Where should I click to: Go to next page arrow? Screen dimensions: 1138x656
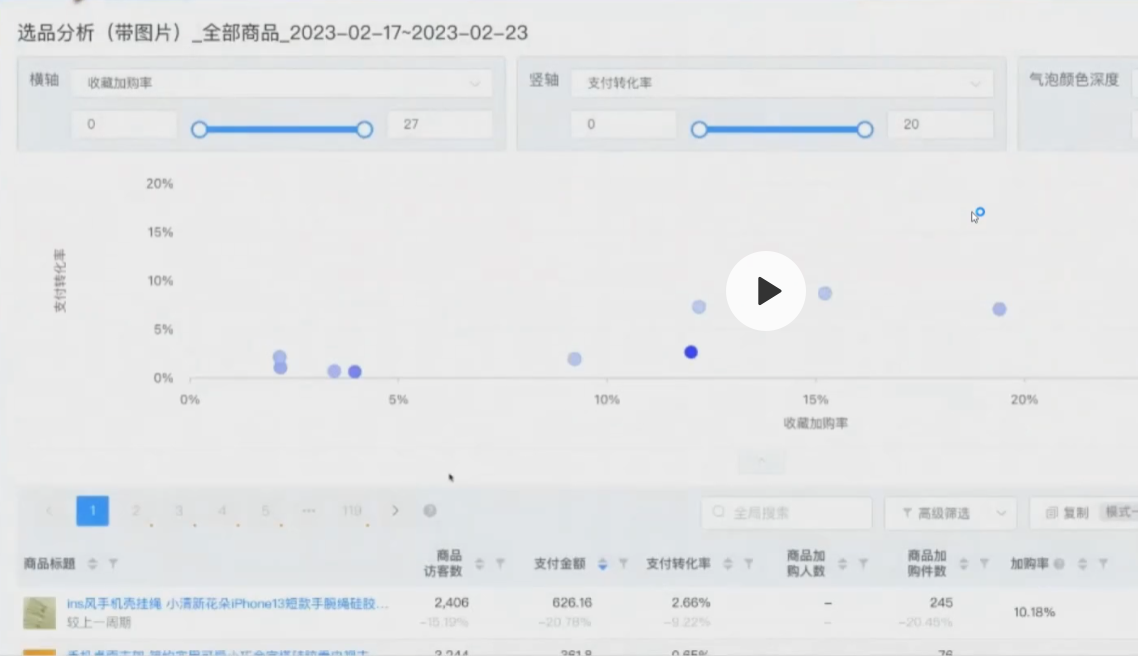[395, 511]
